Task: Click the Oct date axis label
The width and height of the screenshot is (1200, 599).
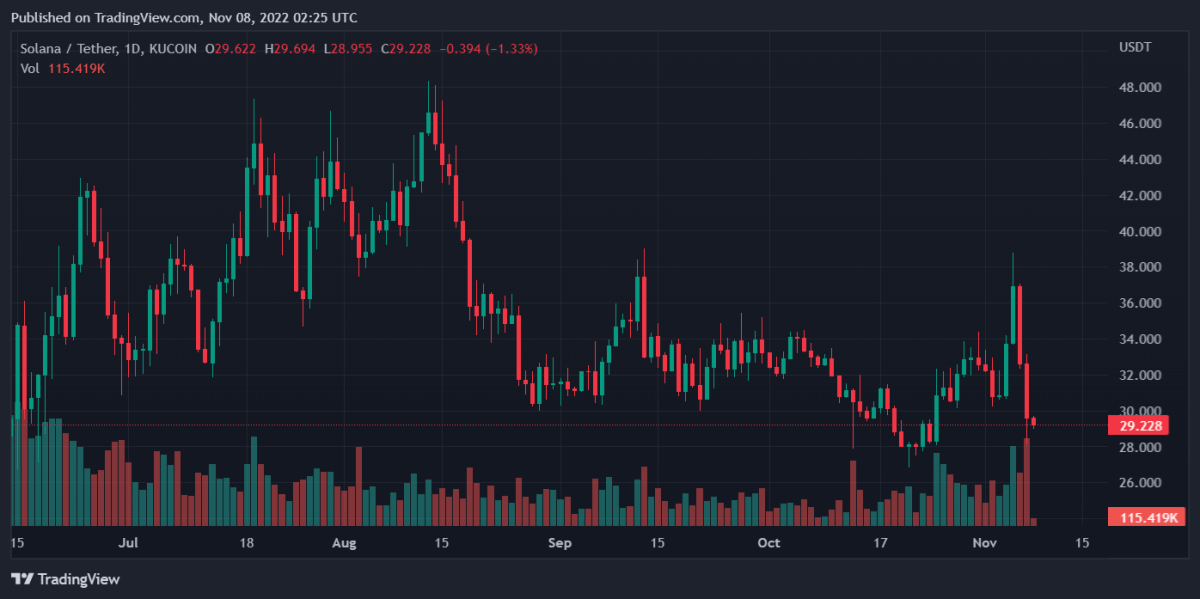Action: [769, 543]
